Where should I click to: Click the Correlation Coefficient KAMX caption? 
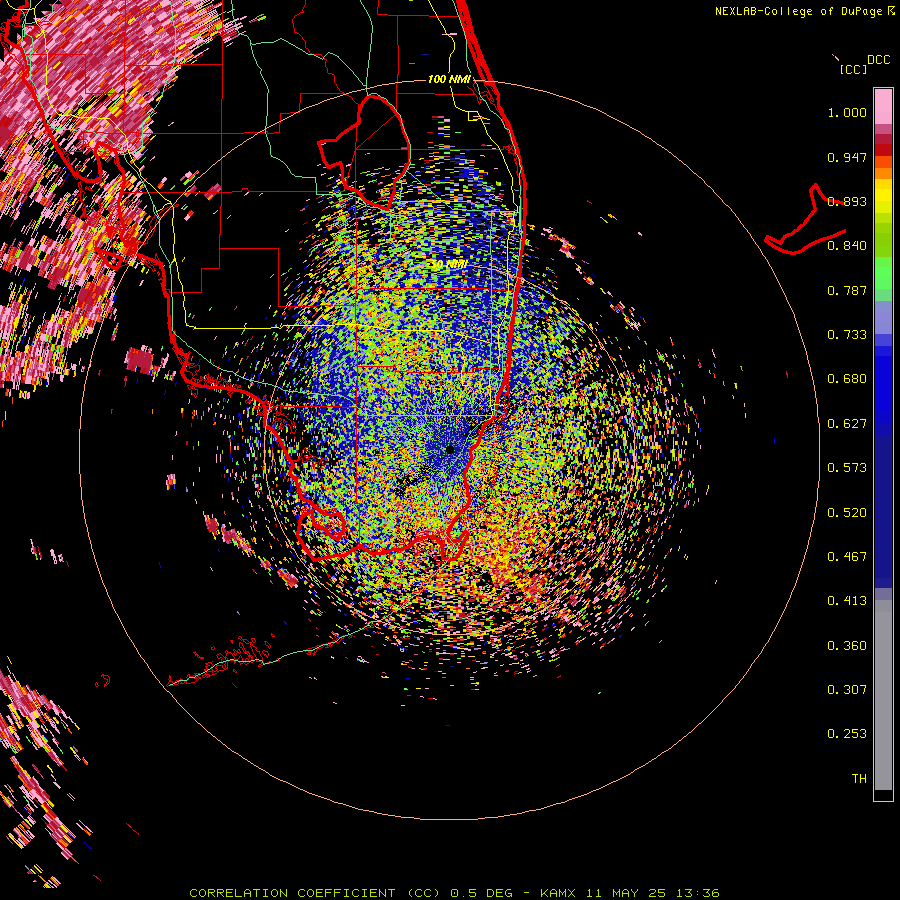[455, 893]
